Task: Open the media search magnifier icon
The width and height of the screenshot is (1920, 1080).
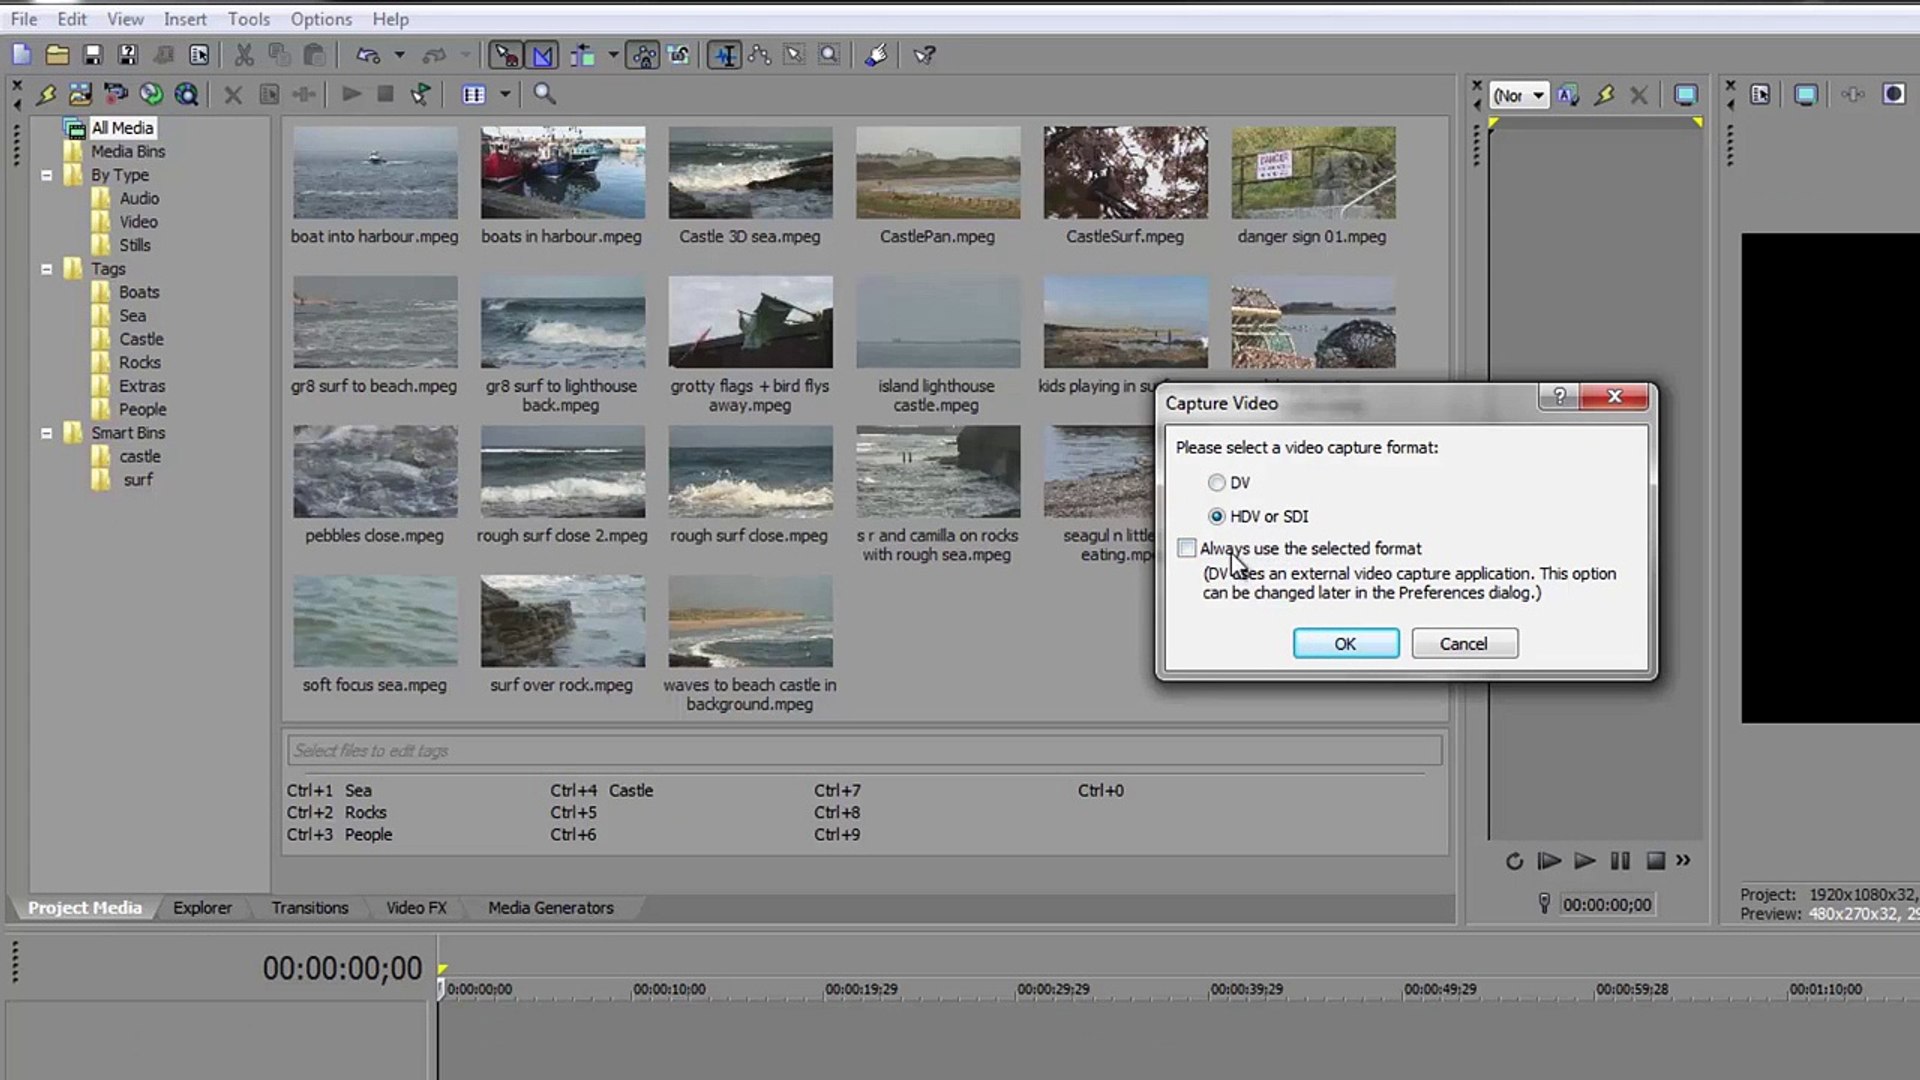Action: (x=544, y=94)
